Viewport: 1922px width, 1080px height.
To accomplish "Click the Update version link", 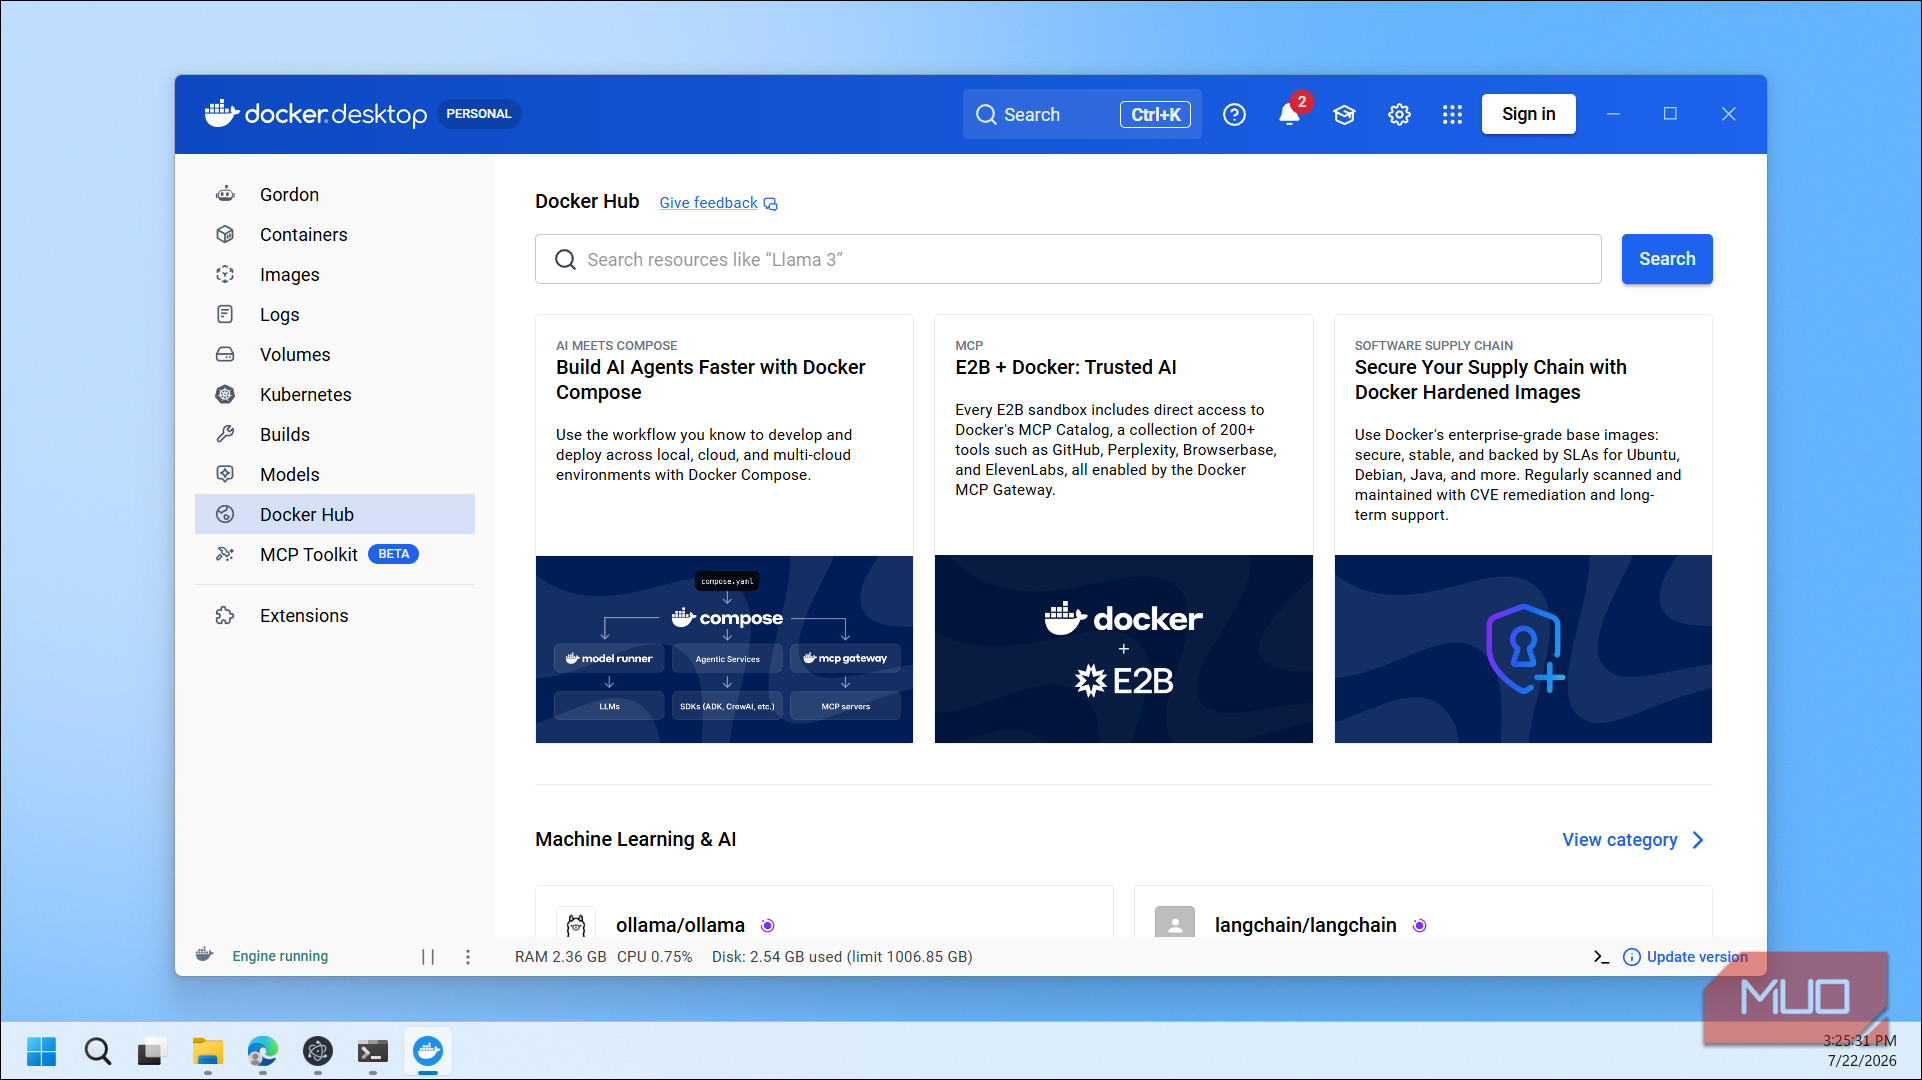I will click(1697, 957).
